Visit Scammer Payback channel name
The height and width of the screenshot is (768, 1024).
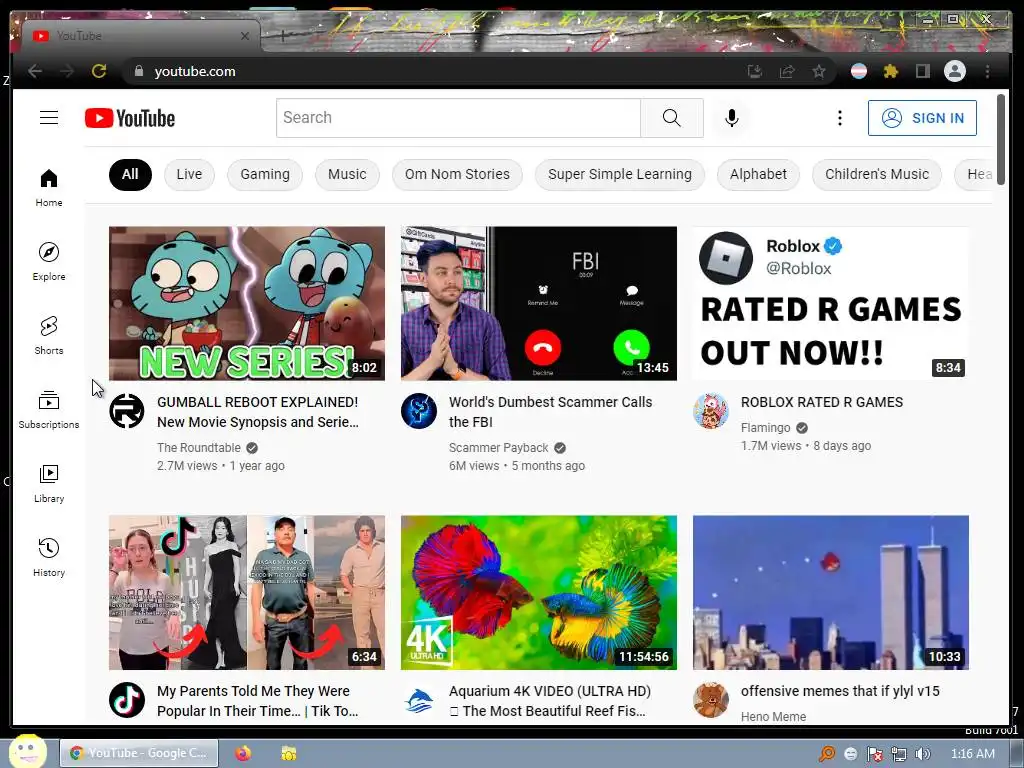click(x=498, y=447)
